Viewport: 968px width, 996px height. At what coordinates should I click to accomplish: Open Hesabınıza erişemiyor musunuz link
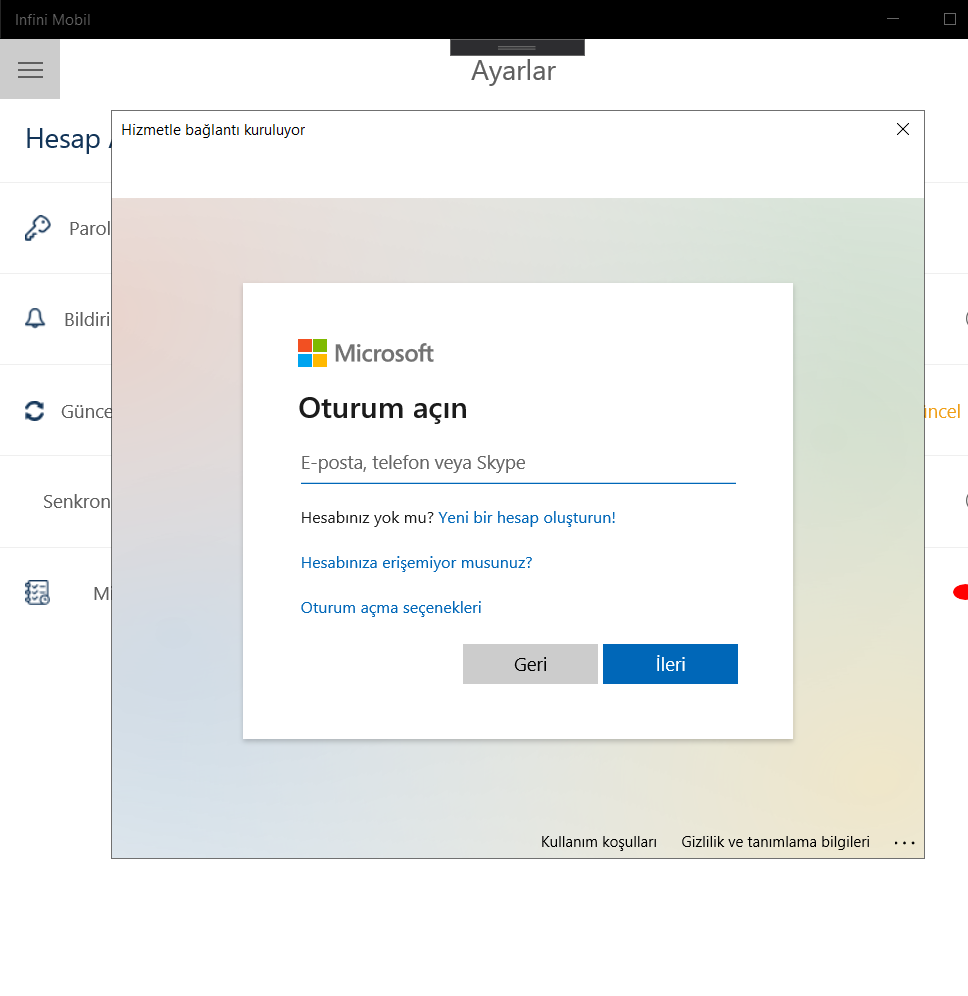[416, 563]
